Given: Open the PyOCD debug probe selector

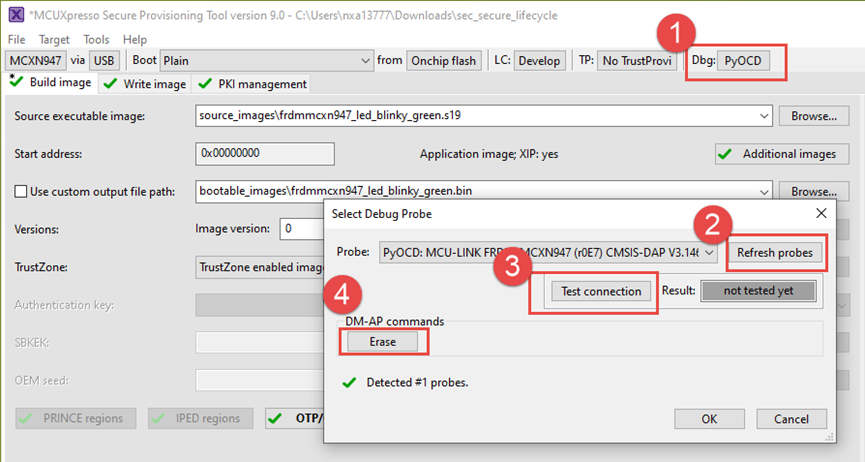Looking at the screenshot, I should click(743, 61).
